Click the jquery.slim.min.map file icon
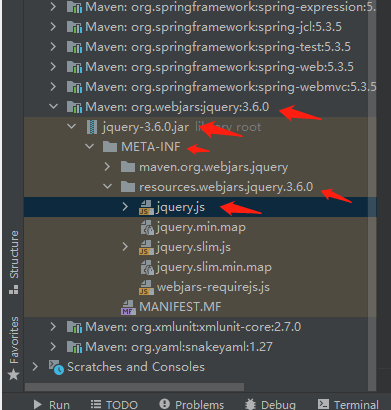Screen dimensions: 391x410 point(147,267)
